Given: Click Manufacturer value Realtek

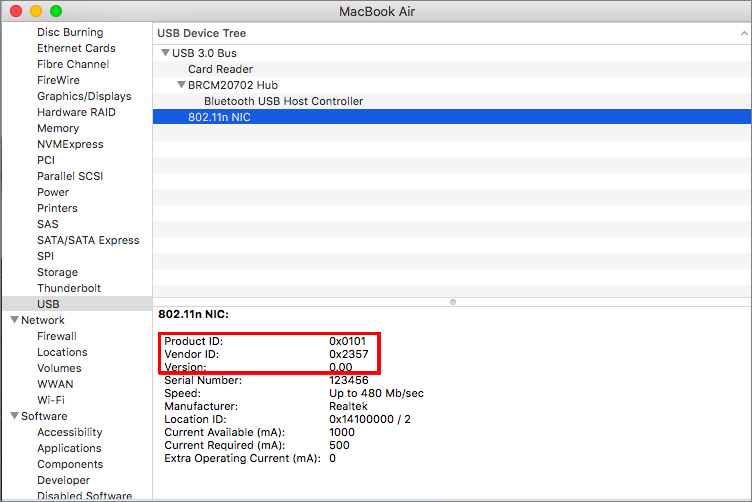Looking at the screenshot, I should click(x=348, y=406).
